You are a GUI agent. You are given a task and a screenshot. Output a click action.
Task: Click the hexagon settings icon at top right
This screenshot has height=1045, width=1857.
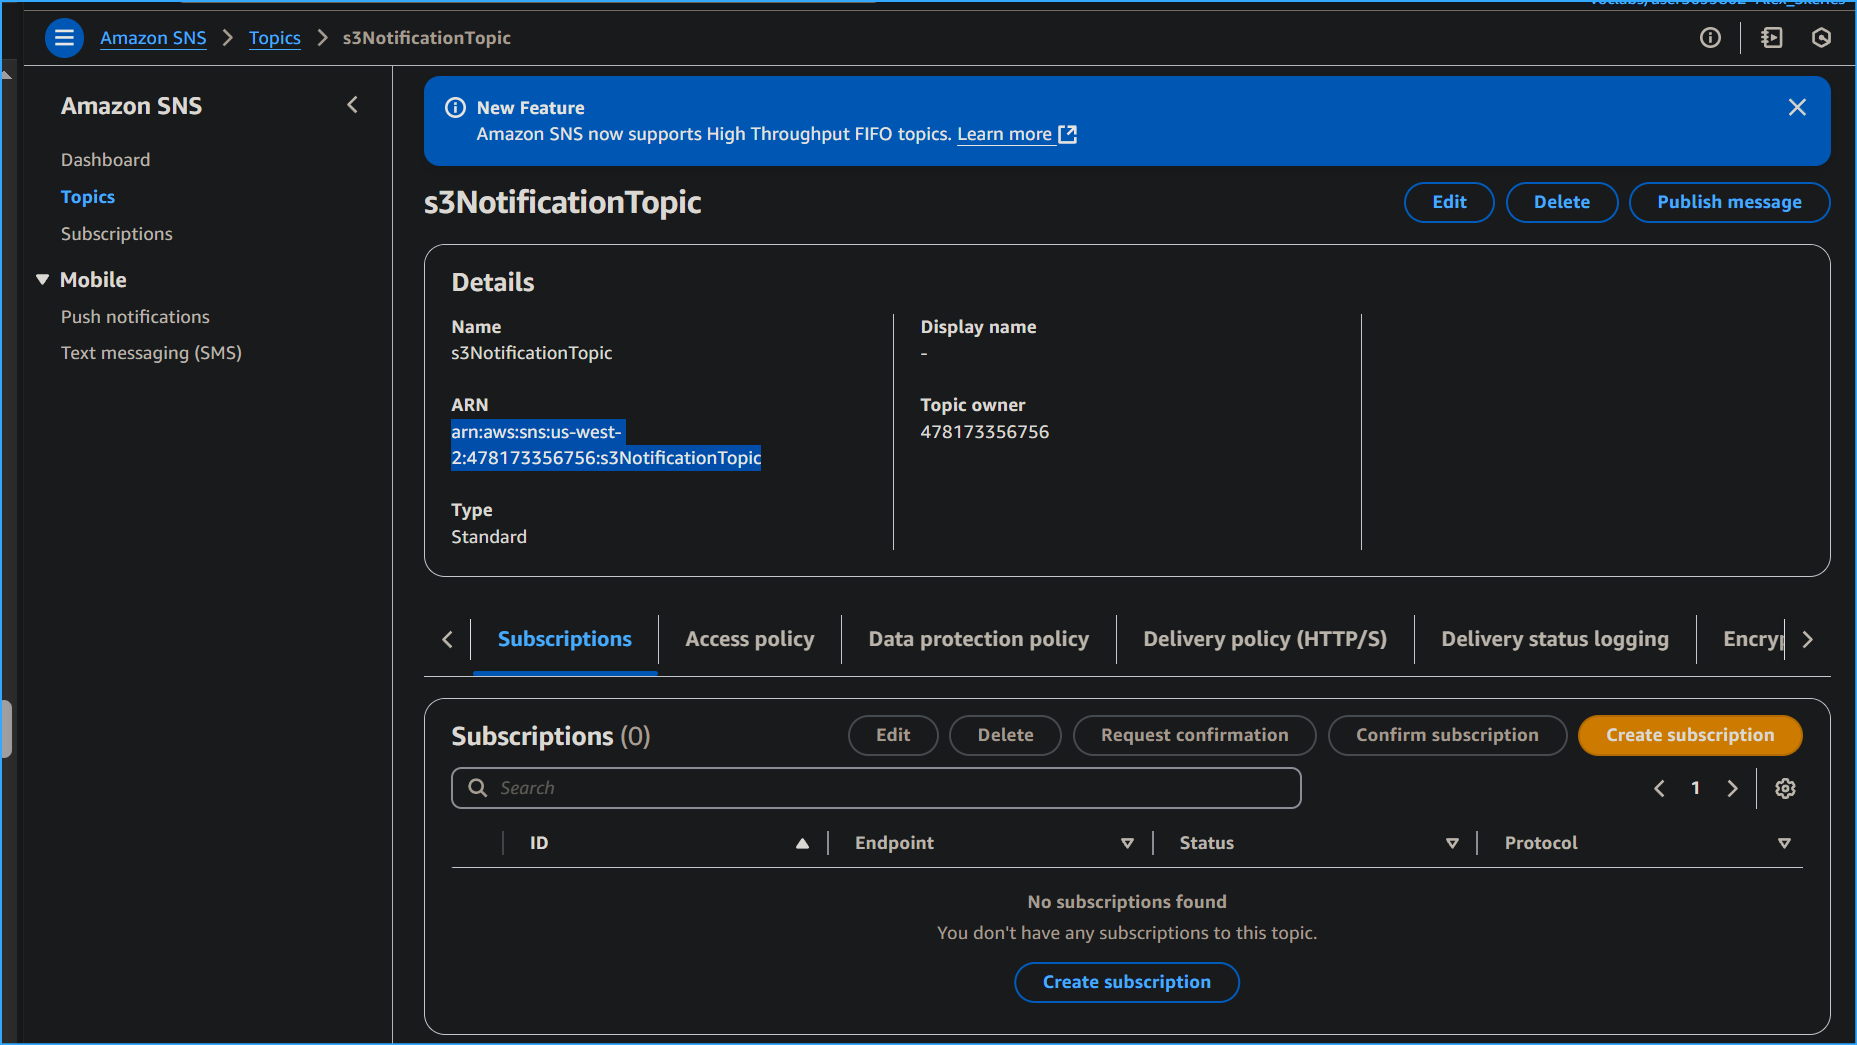click(x=1821, y=38)
